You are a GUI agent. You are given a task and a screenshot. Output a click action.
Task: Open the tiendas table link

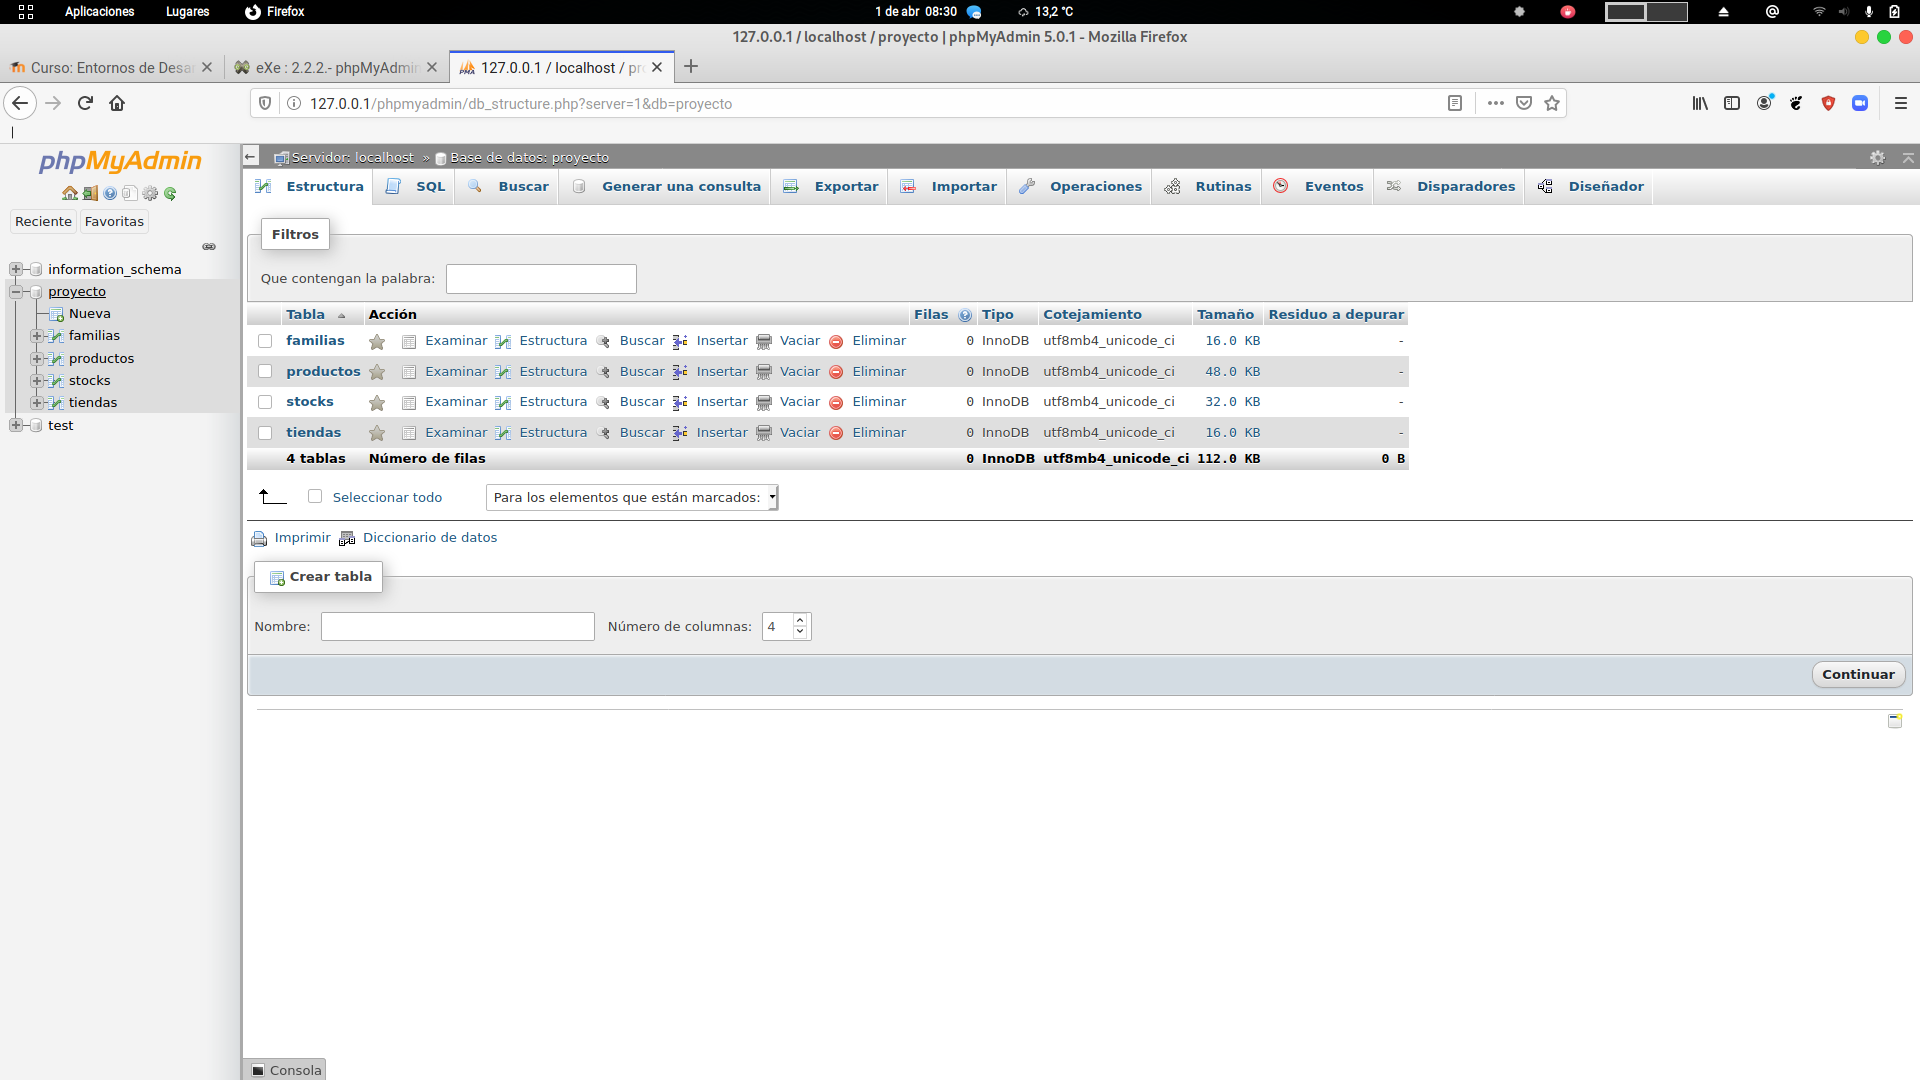tap(313, 433)
